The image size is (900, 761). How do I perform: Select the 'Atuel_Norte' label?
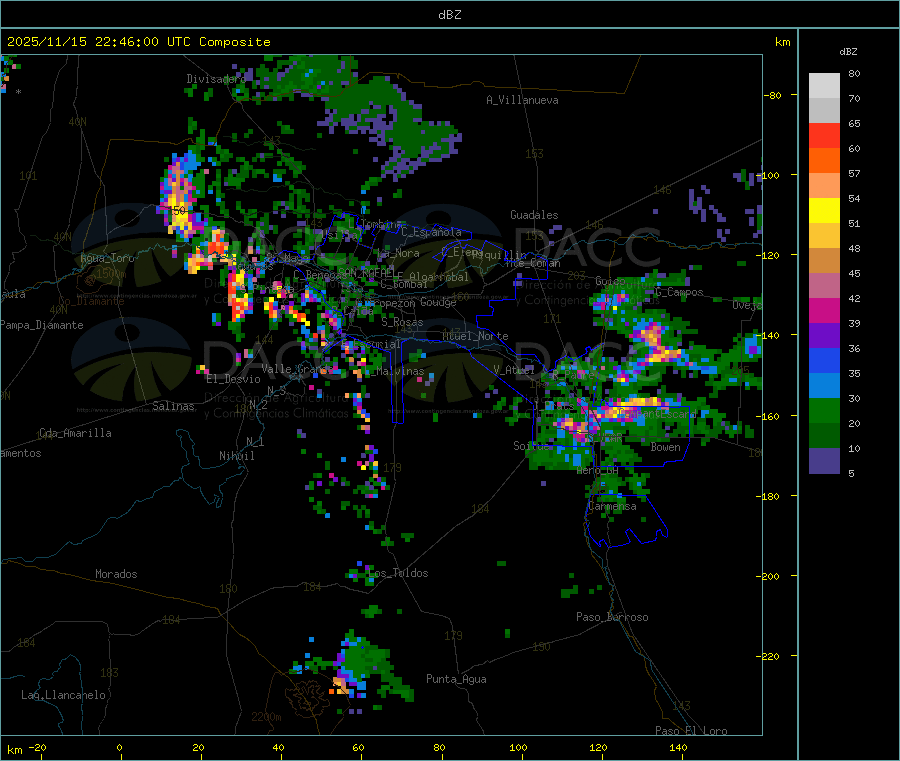[x=475, y=336]
